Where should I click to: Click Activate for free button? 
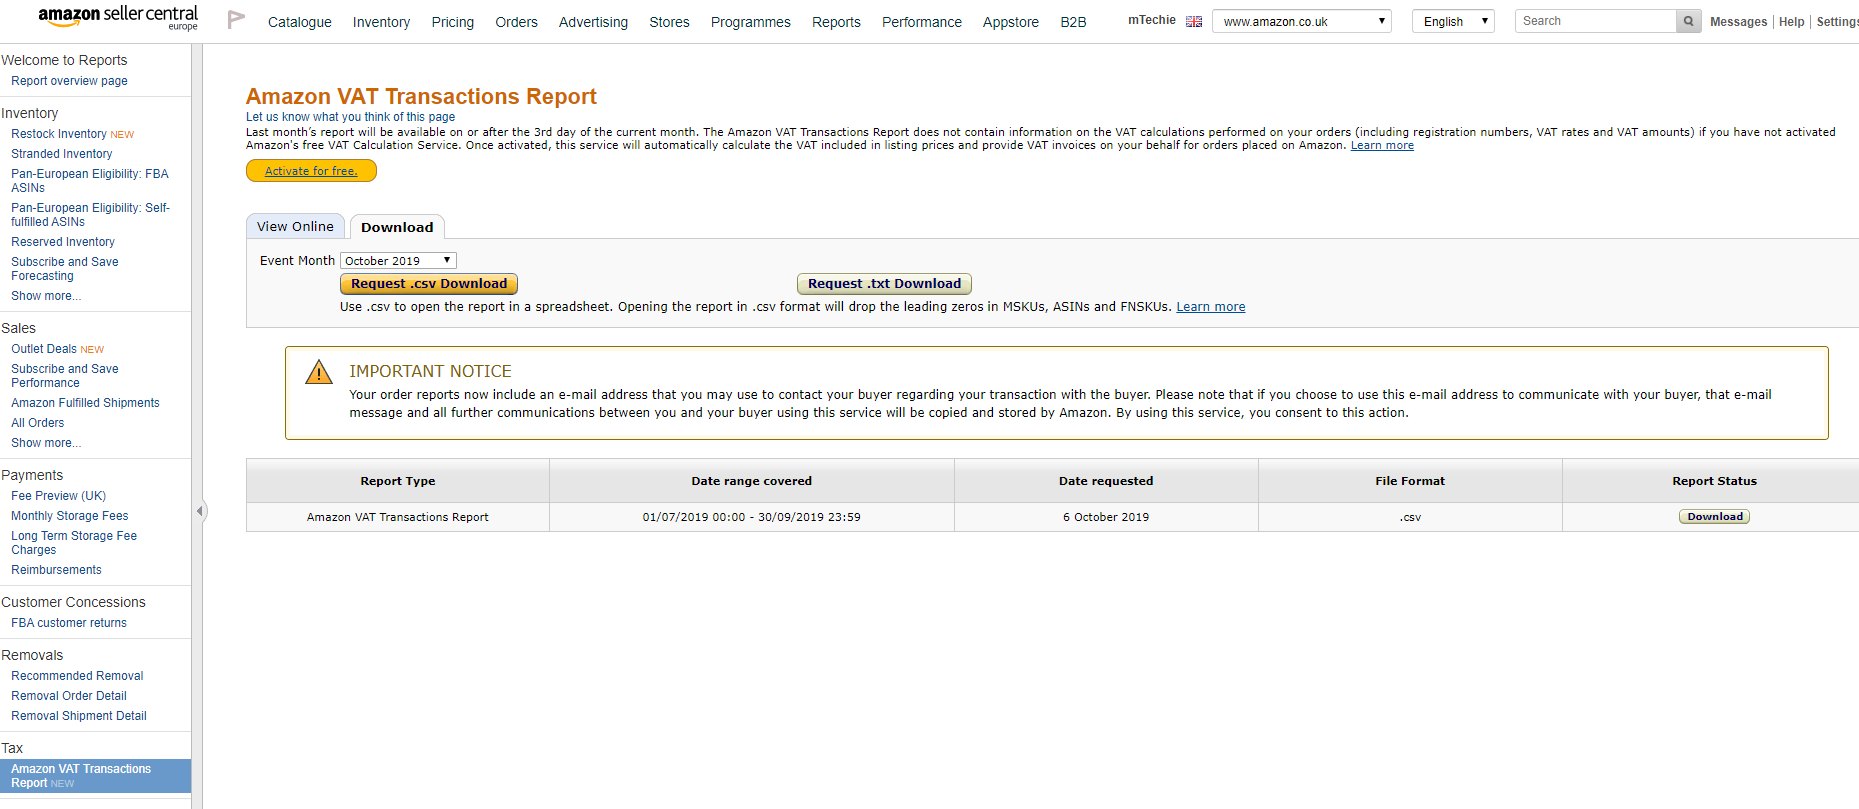pyautogui.click(x=311, y=171)
